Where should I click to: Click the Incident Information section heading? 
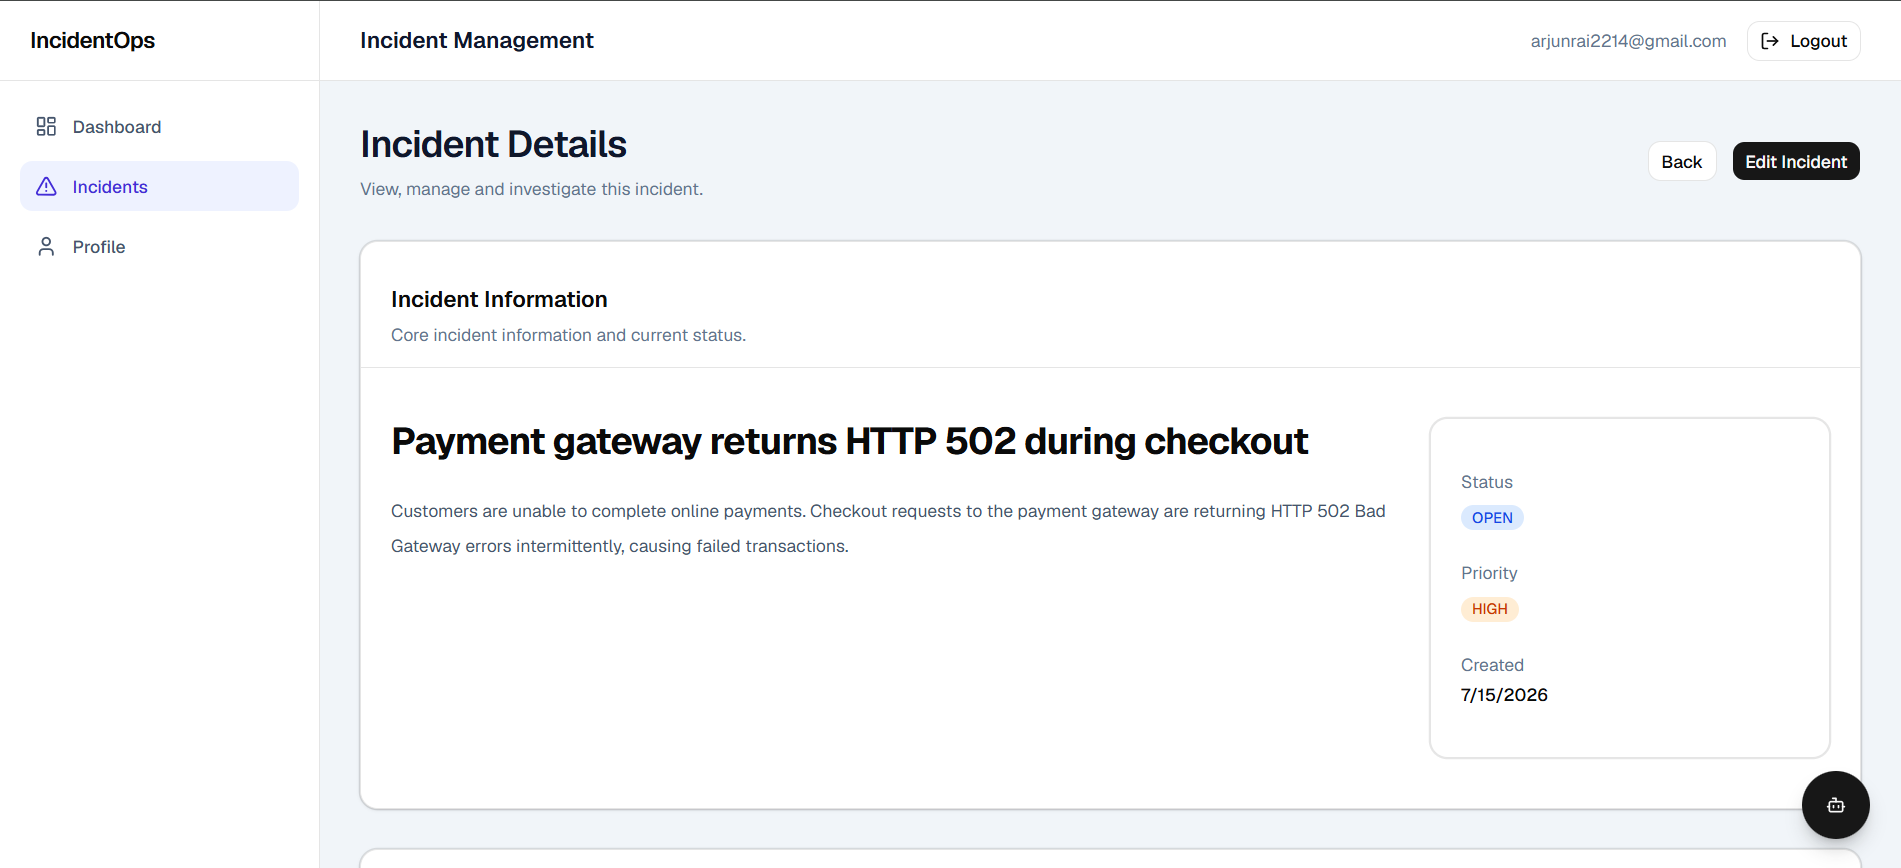click(499, 299)
